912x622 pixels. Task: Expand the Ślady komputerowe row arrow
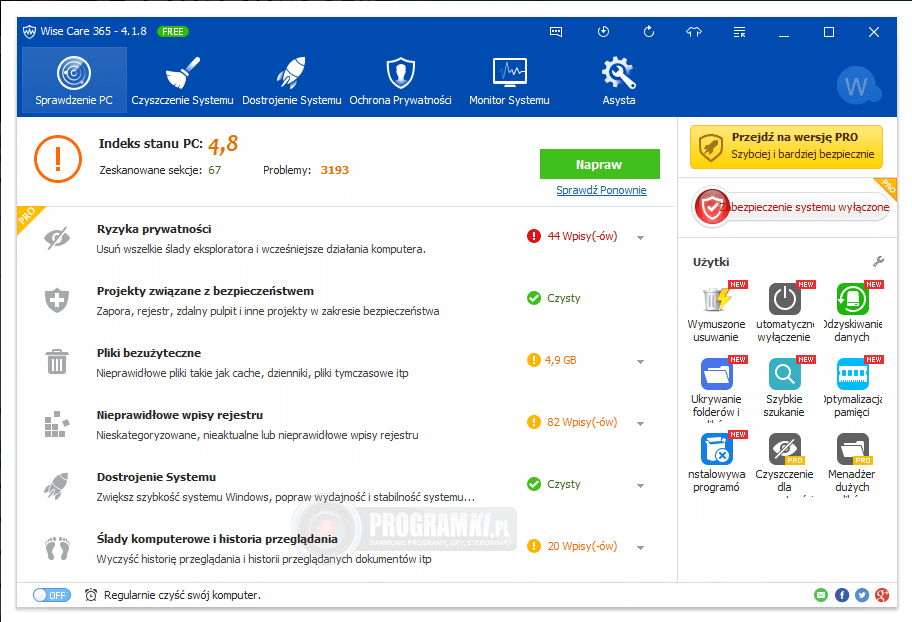point(640,548)
